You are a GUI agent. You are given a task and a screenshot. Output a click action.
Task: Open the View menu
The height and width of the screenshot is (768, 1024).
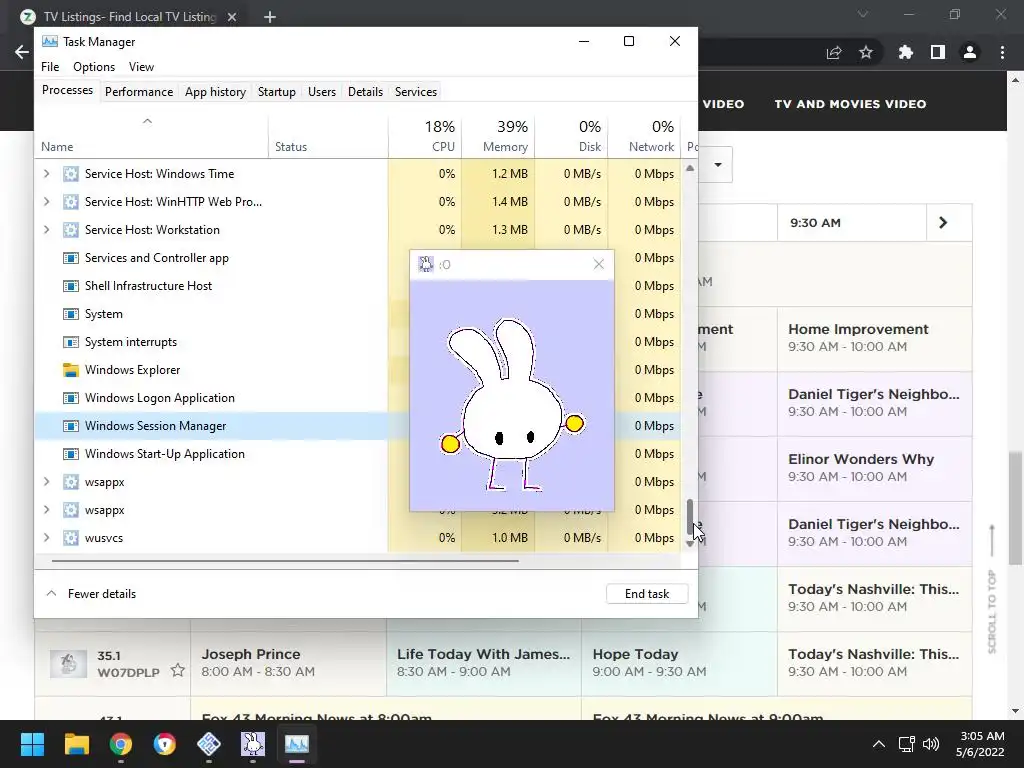click(141, 67)
